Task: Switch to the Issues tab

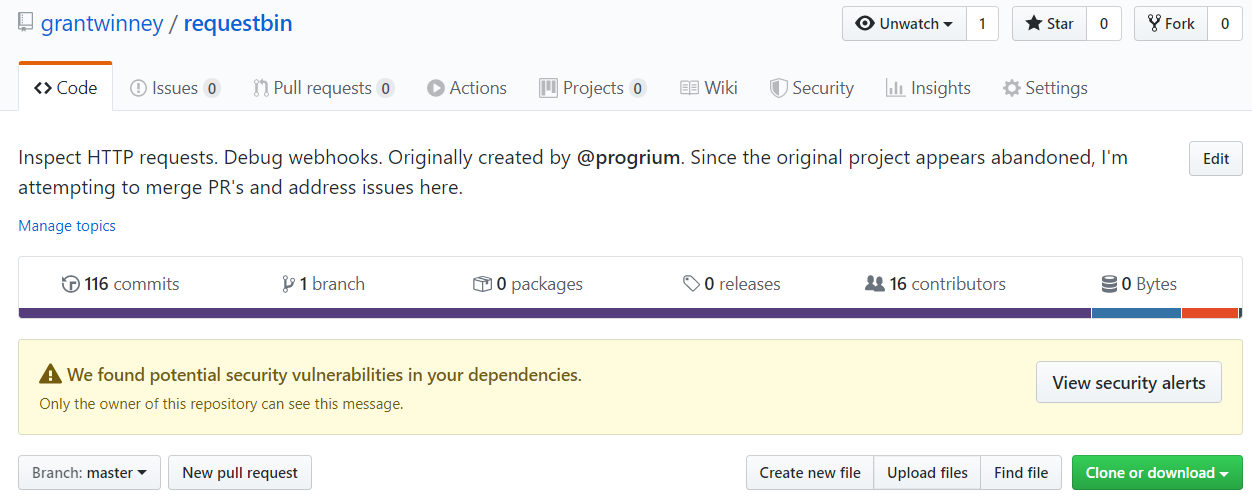Action: pos(174,88)
